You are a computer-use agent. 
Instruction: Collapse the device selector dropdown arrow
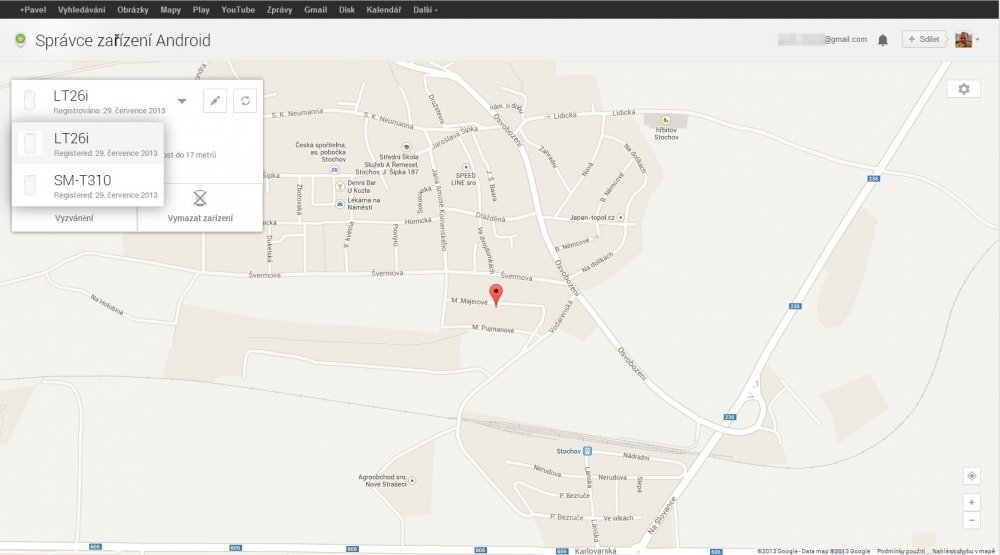[182, 101]
